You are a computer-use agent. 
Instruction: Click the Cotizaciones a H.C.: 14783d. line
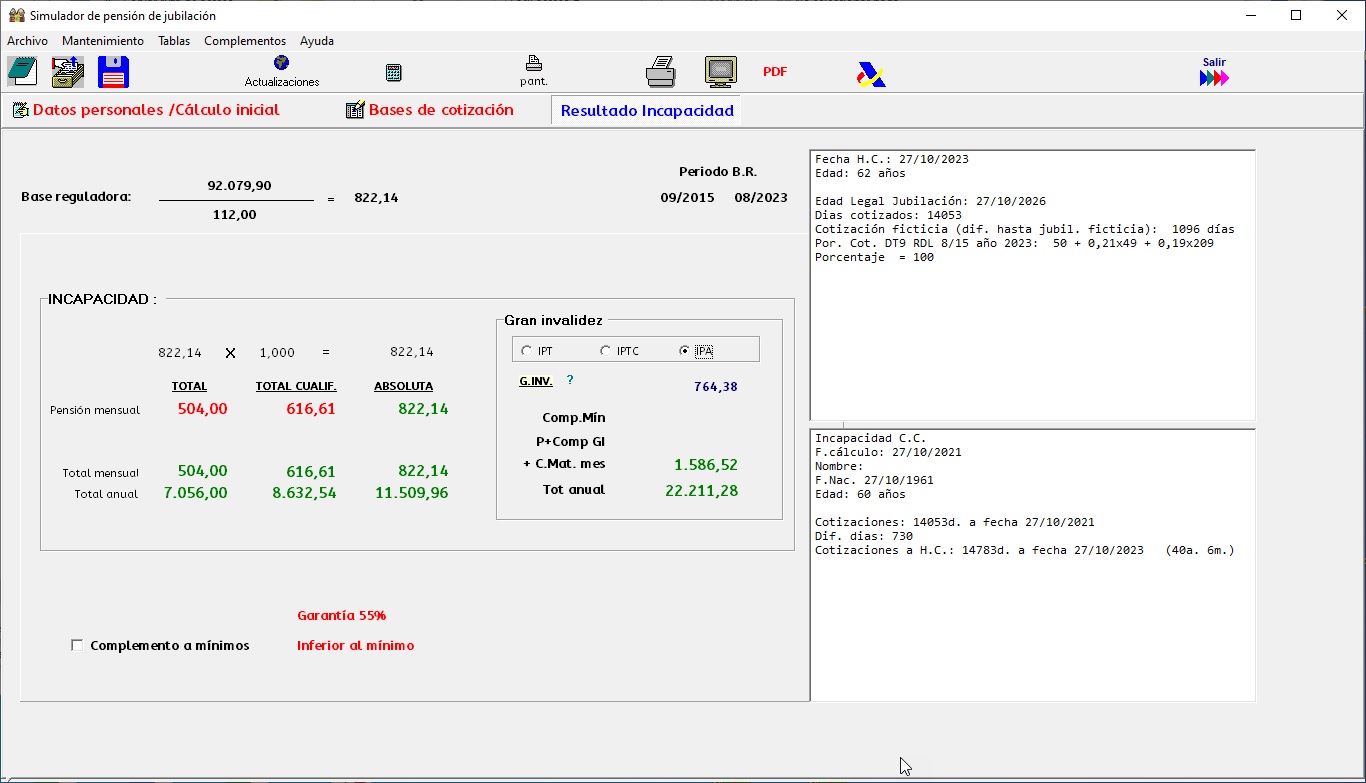(1024, 550)
